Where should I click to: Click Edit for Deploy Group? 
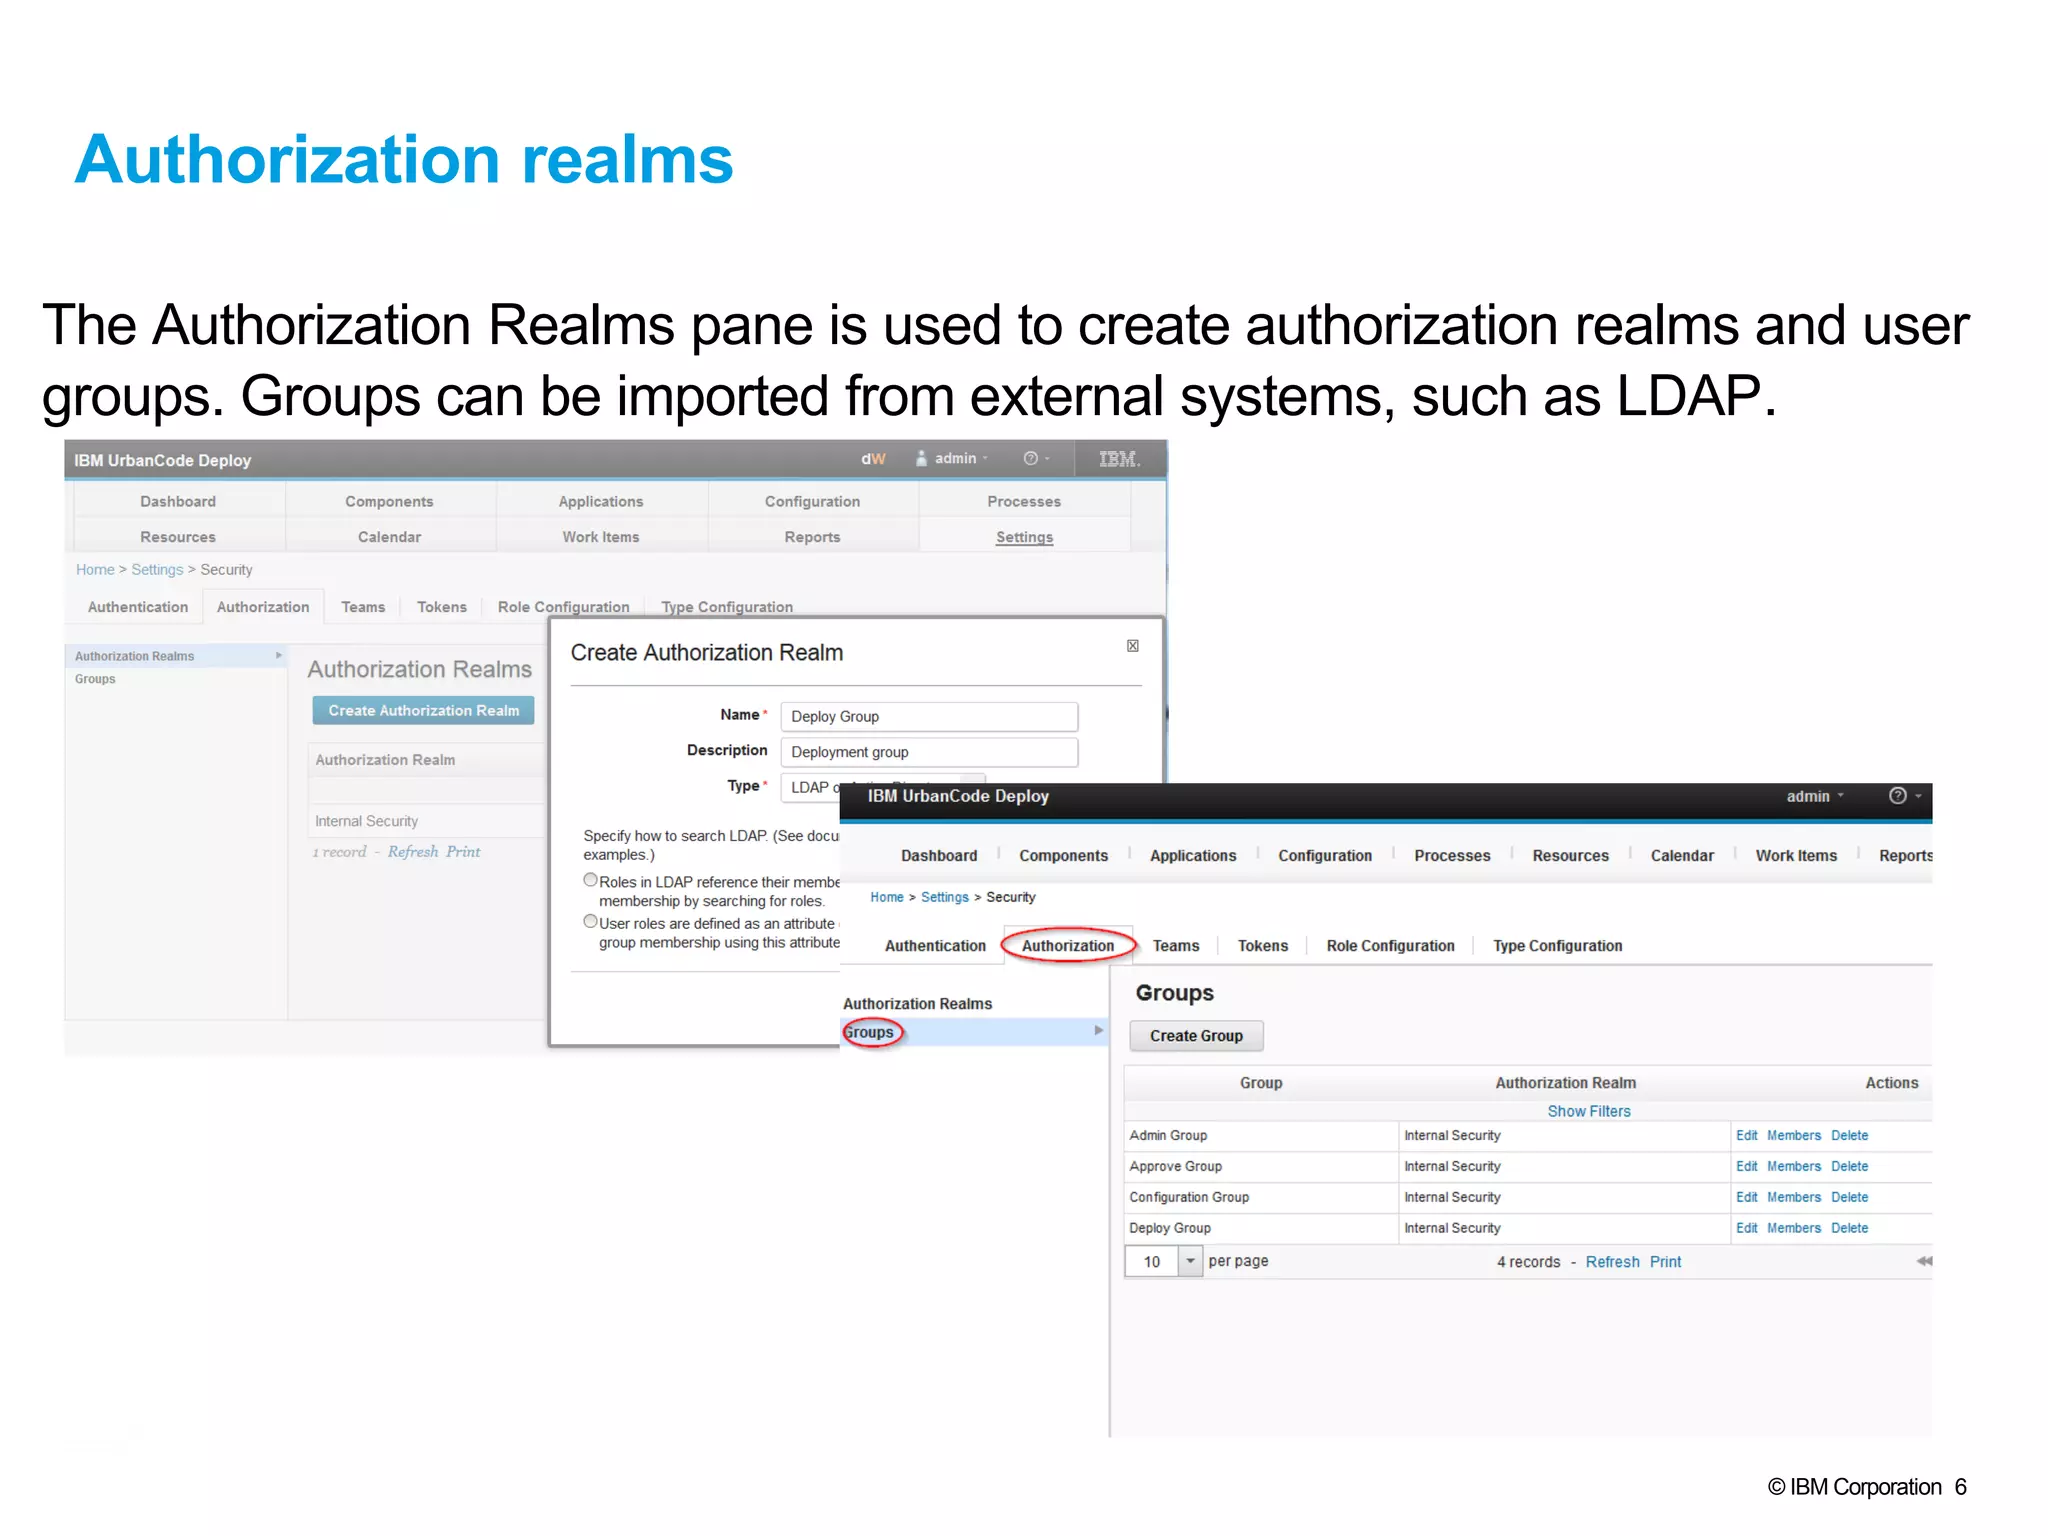1746,1228
